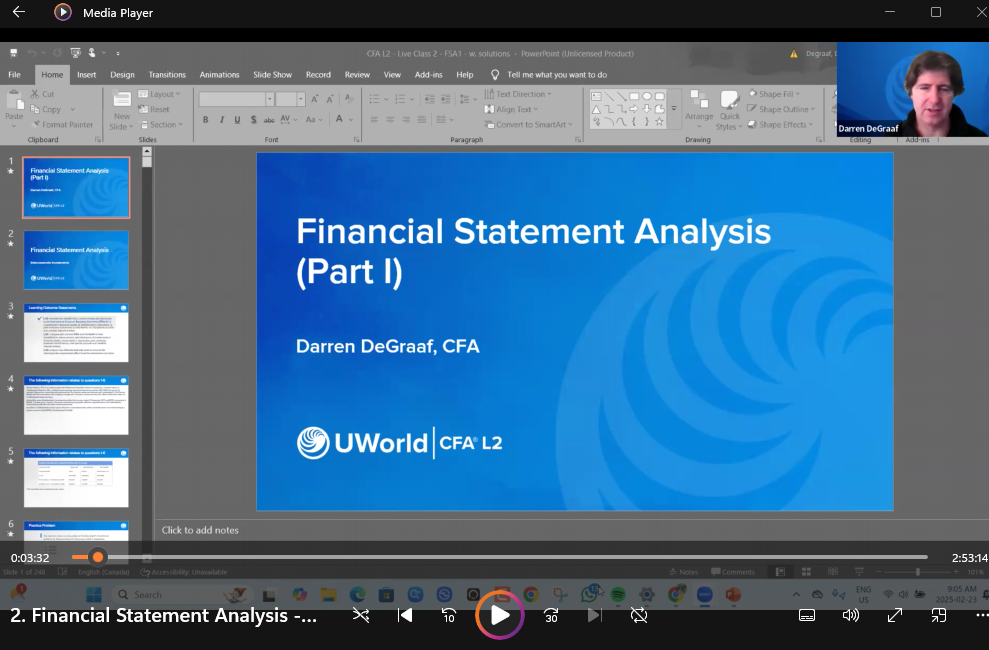The width and height of the screenshot is (989, 650).
Task: Enter full screen mode
Action: tap(895, 615)
